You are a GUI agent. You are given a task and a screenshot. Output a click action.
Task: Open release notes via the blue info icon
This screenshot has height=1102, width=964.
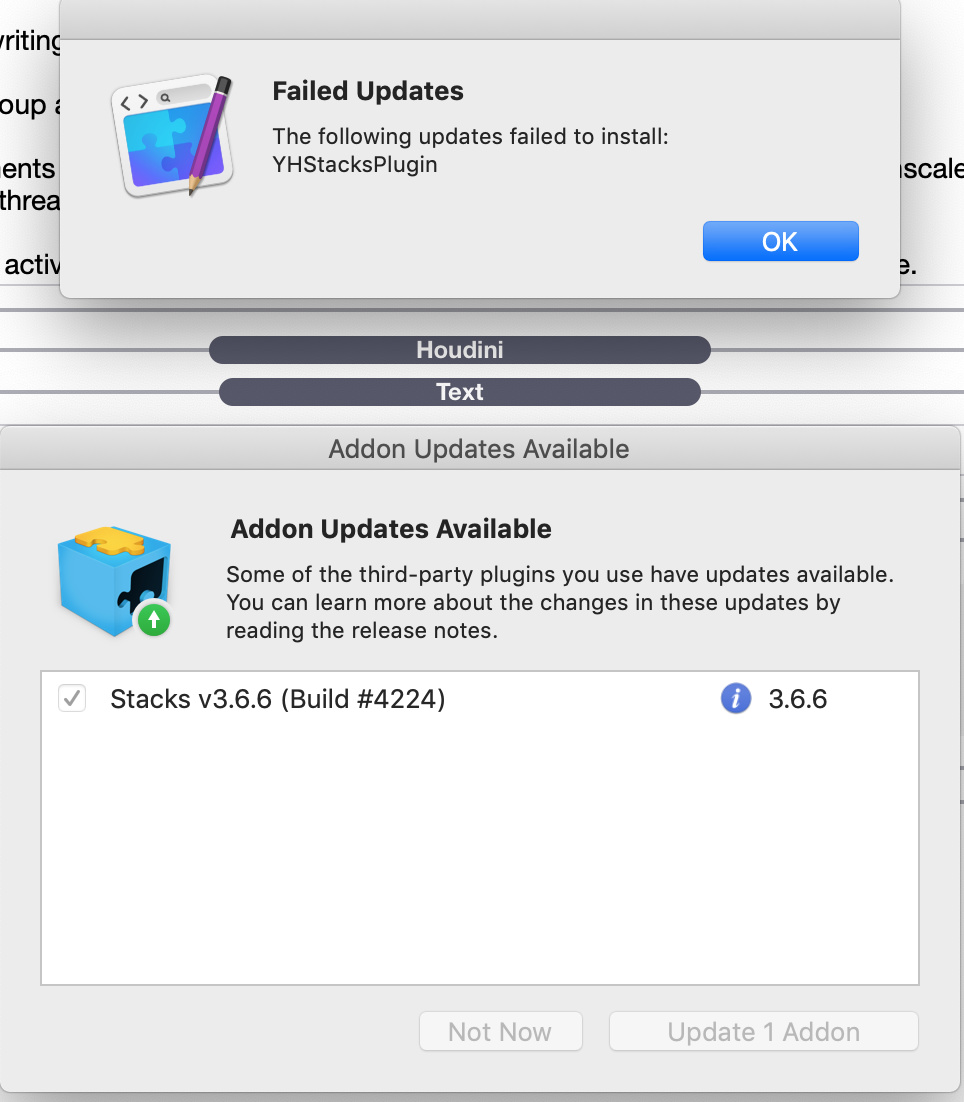pos(736,699)
